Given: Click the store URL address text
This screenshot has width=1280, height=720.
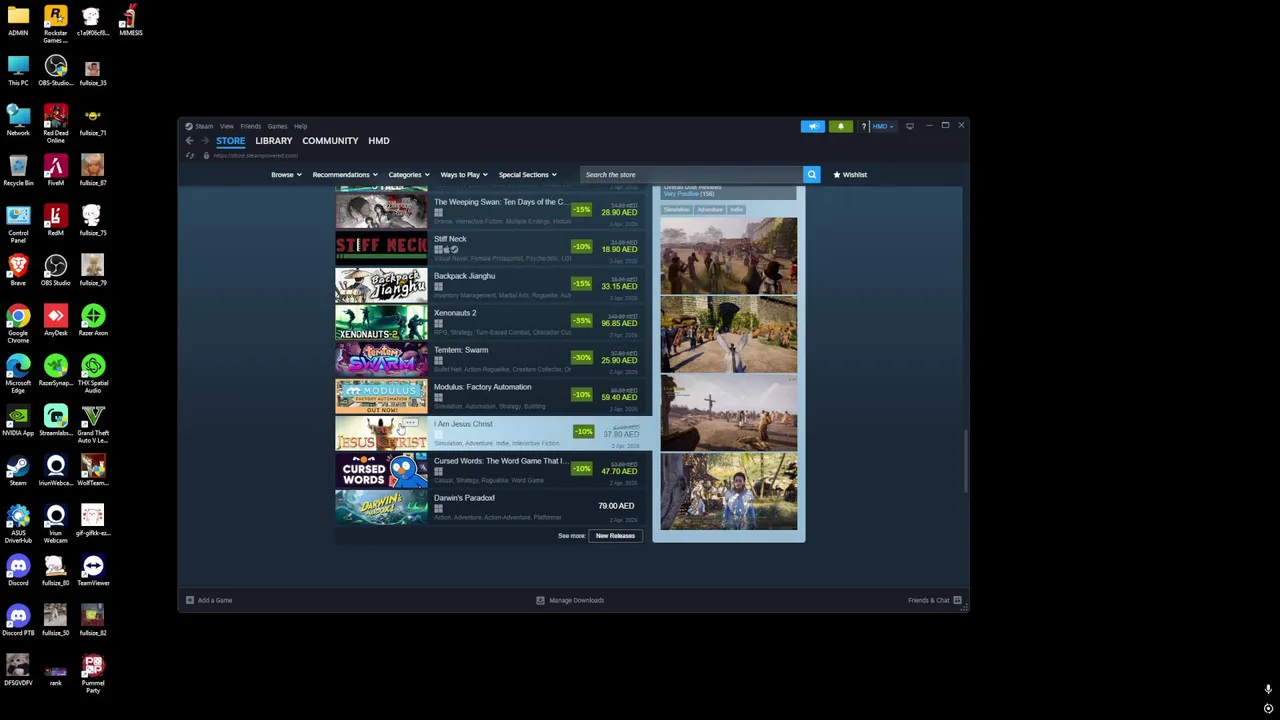Looking at the screenshot, I should [255, 156].
